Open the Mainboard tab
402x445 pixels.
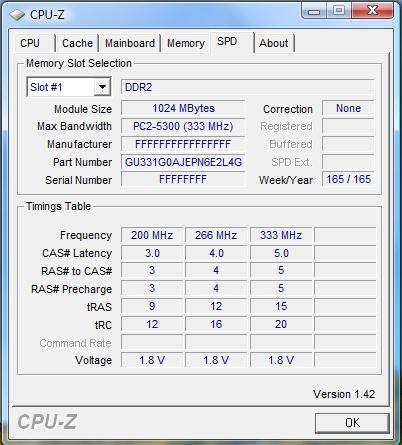point(130,43)
